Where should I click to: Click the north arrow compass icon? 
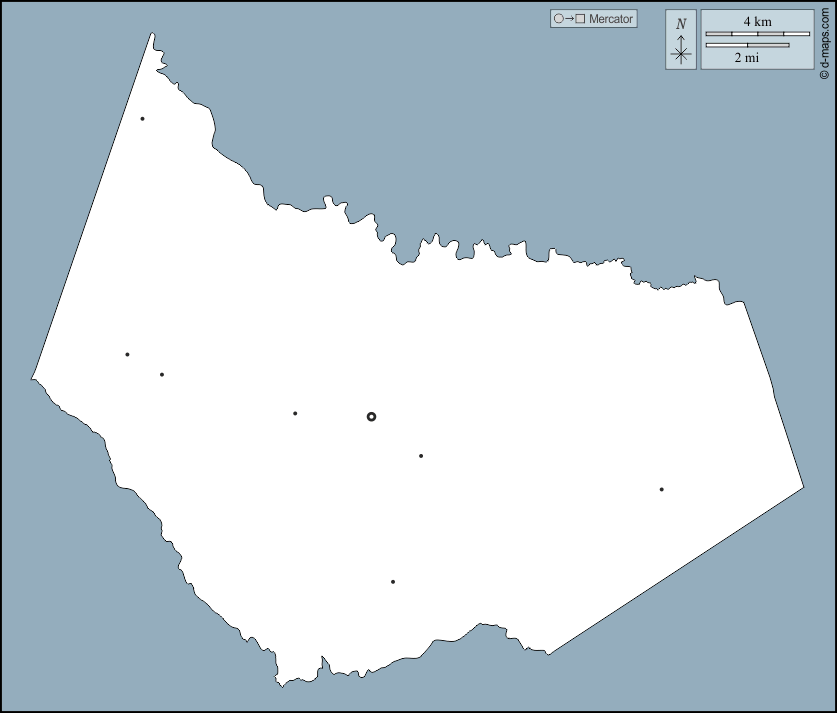[681, 49]
